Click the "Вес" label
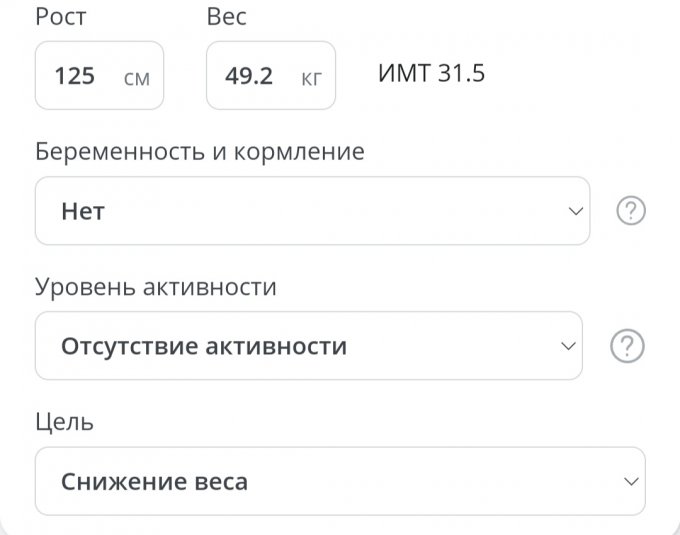 [226, 17]
